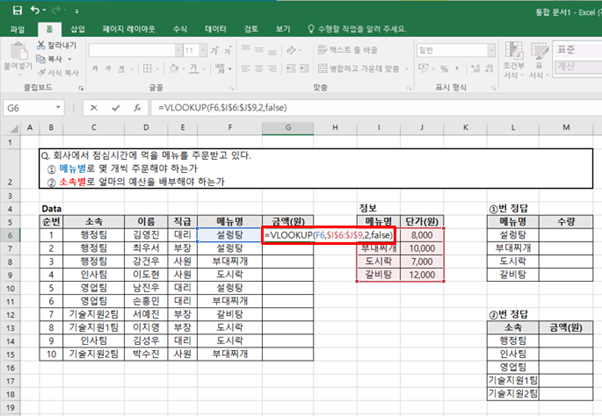Image resolution: width=602 pixels, height=416 pixels.
Task: Switch to the 페이지 레이아웃 tab
Action: [x=129, y=29]
